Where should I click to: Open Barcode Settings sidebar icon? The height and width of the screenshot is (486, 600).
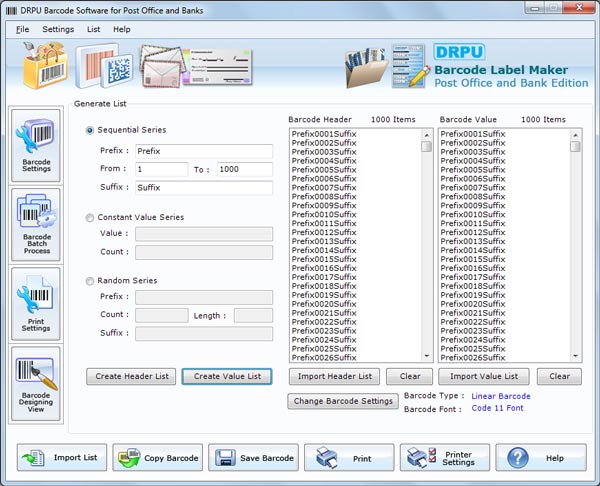36,145
